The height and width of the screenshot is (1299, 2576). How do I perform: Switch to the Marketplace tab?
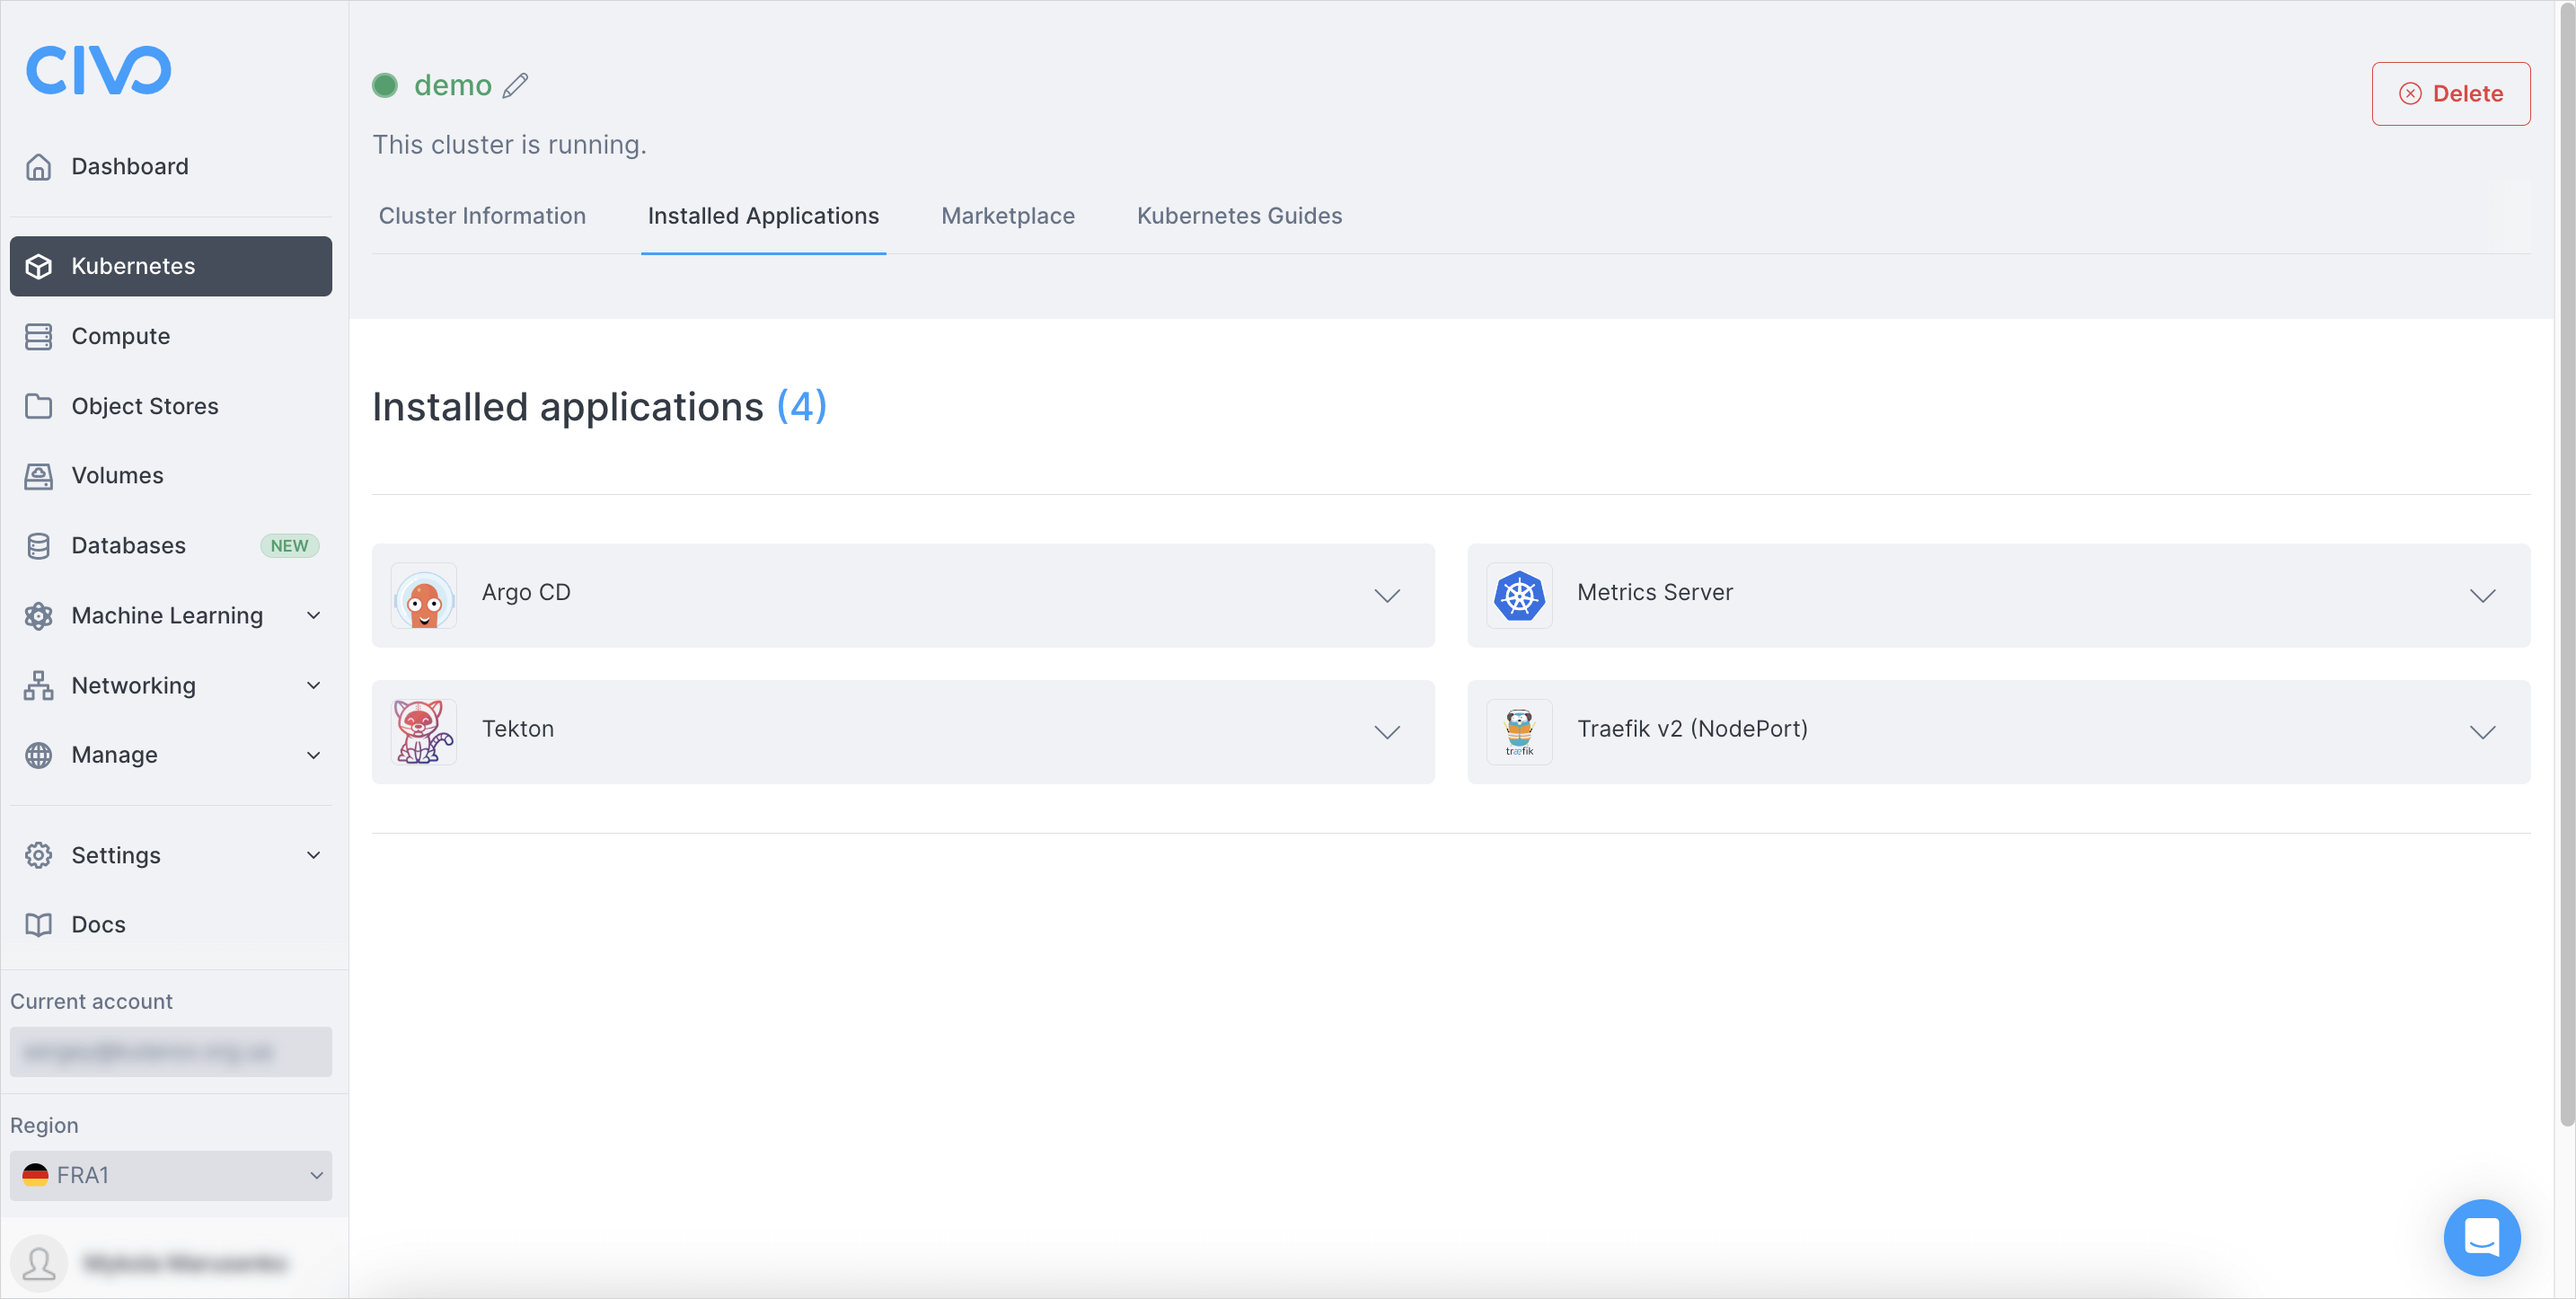coord(1007,214)
